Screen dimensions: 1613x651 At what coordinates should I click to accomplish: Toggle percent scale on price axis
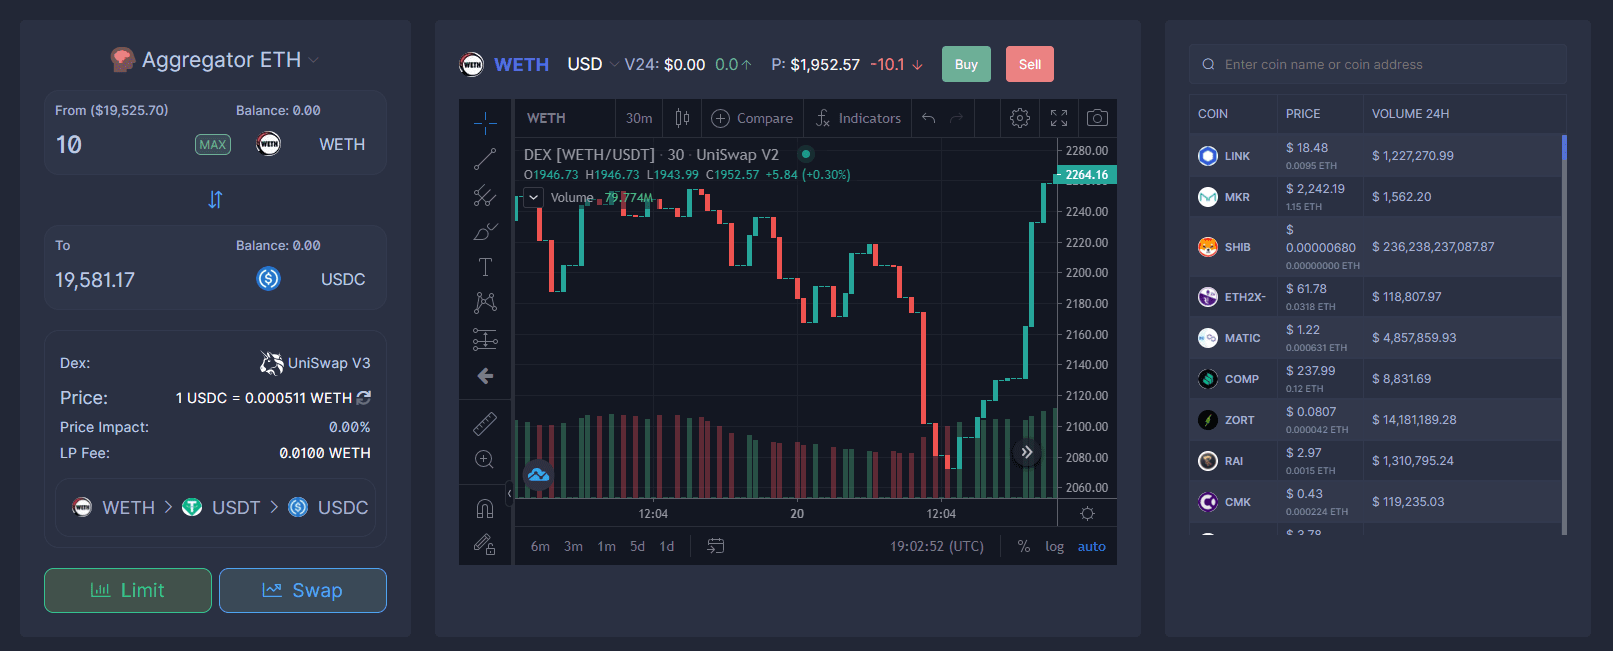pyautogui.click(x=1024, y=546)
